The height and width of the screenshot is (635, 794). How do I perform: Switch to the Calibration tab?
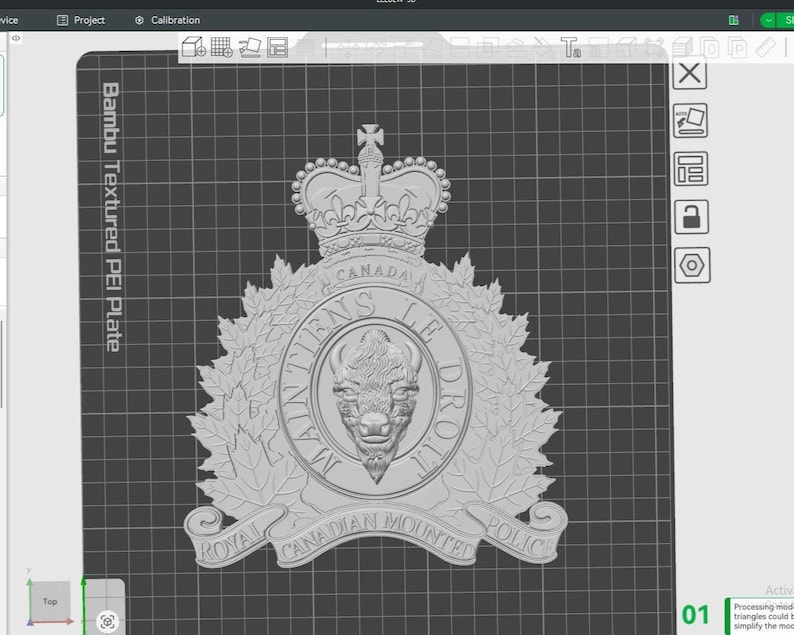click(x=168, y=20)
